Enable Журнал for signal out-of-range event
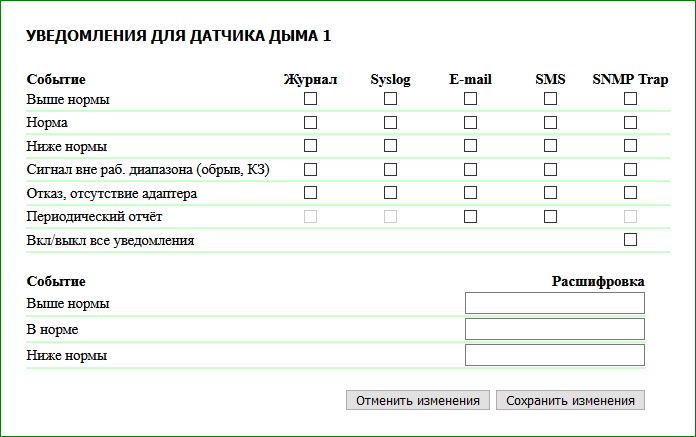The image size is (696, 437). pyautogui.click(x=310, y=169)
